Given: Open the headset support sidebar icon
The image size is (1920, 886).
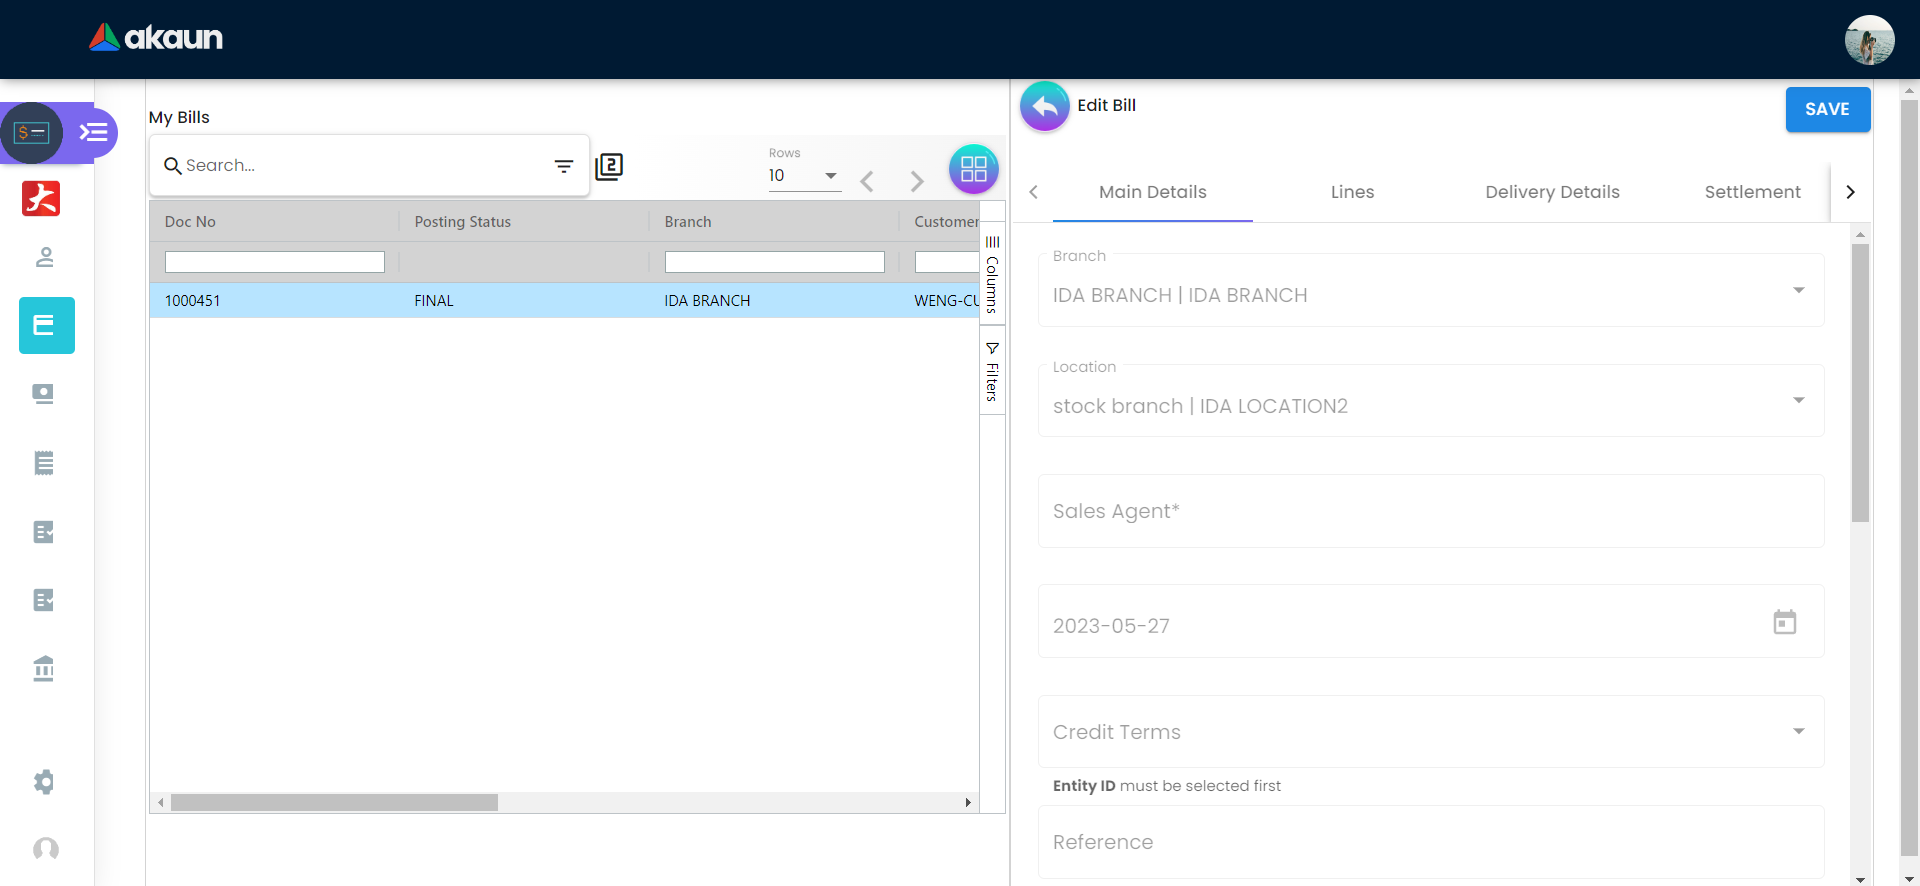Looking at the screenshot, I should [46, 849].
